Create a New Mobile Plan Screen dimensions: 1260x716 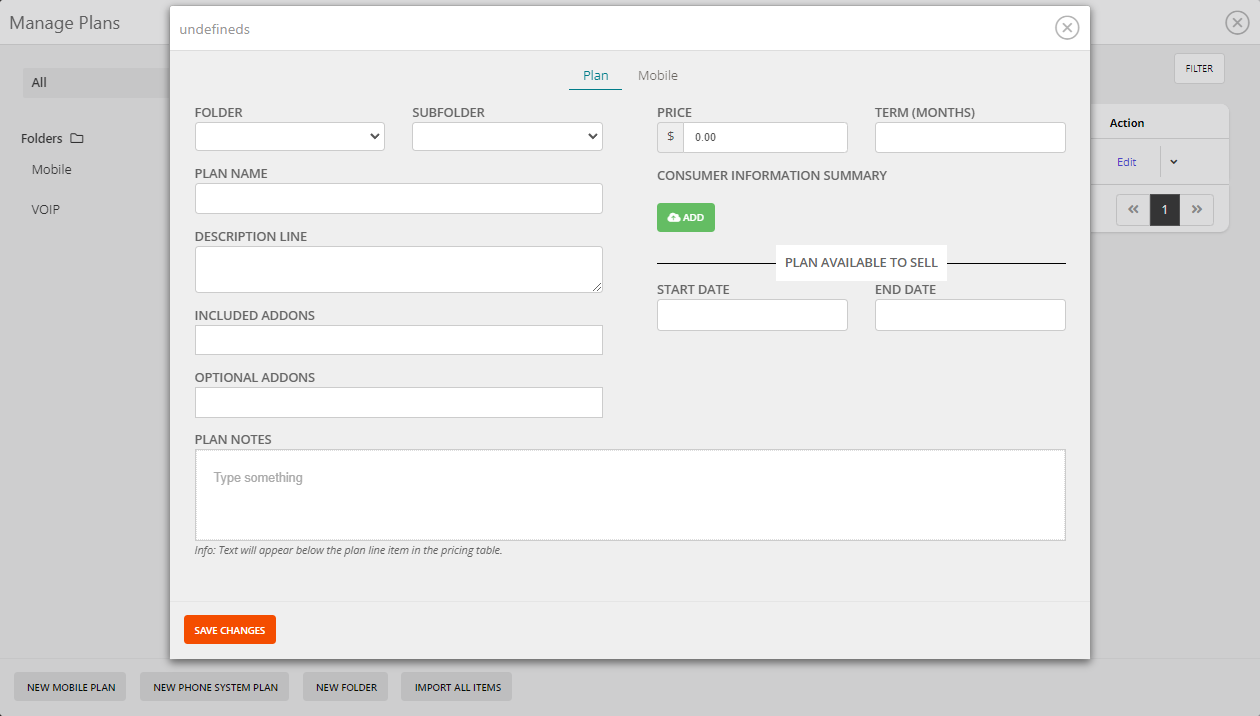tap(69, 687)
